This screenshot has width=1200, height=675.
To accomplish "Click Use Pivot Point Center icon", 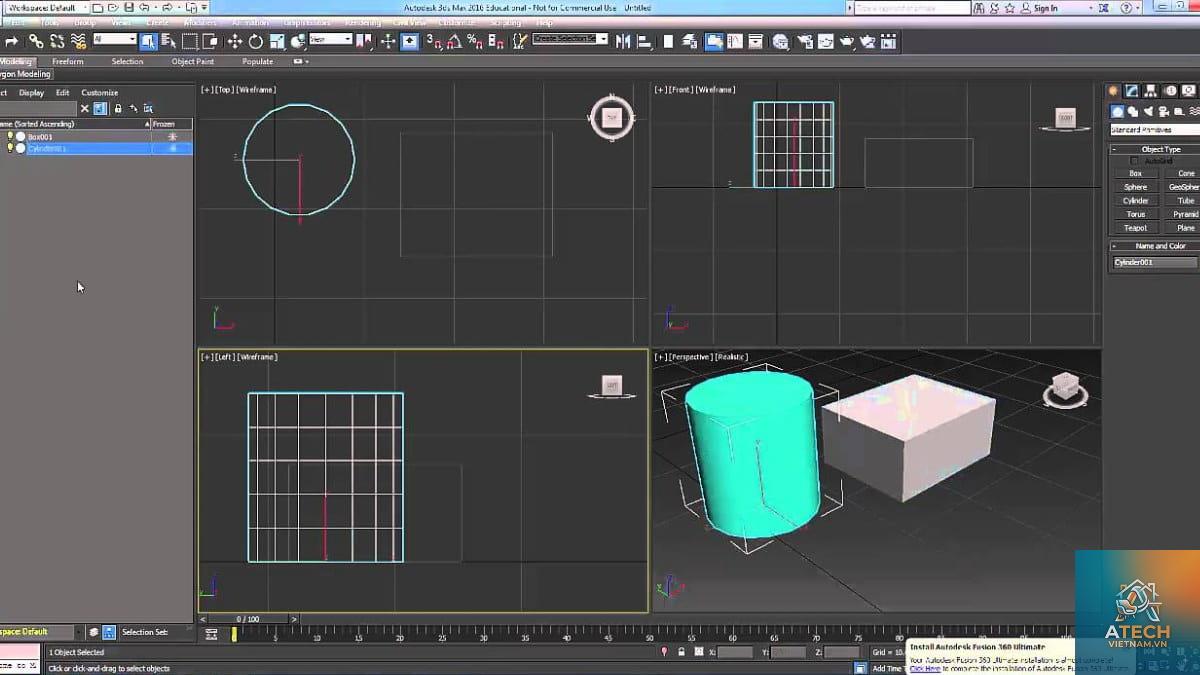I will [365, 41].
